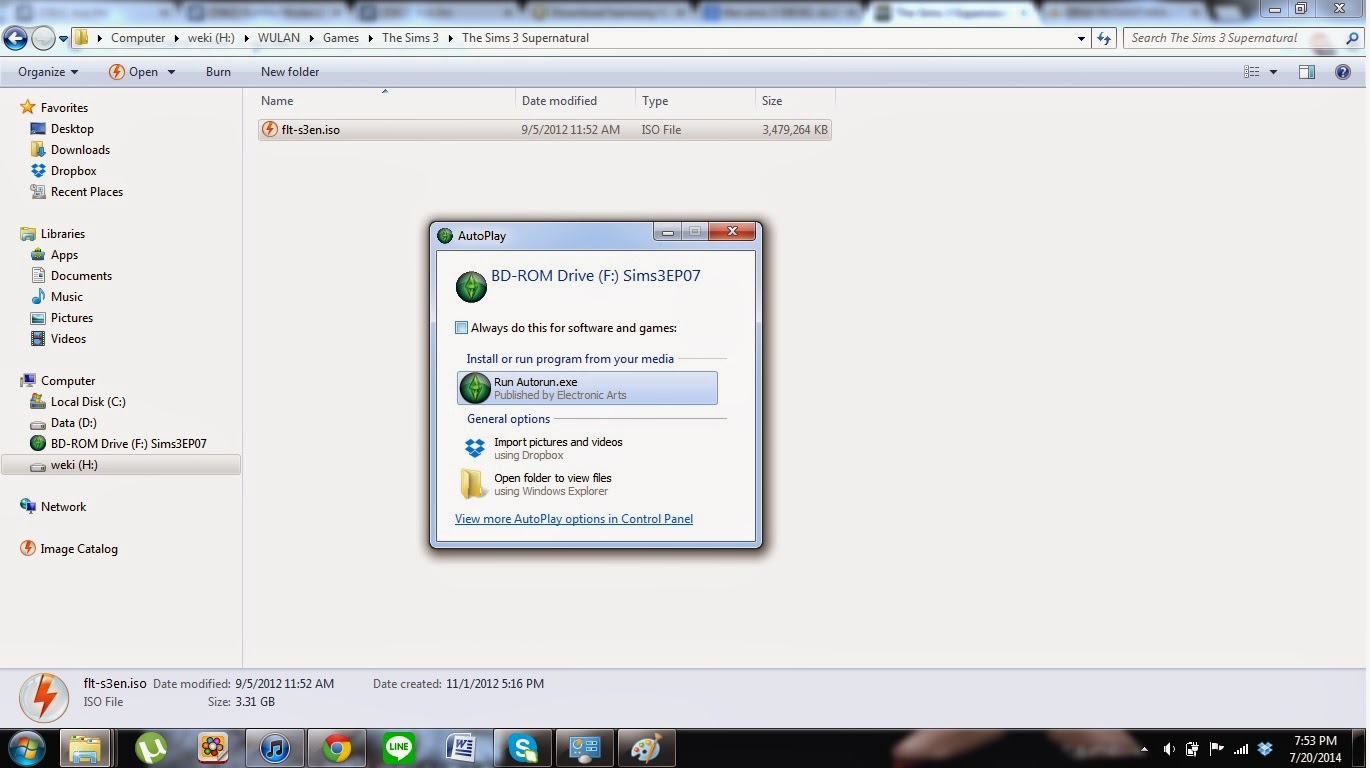Close the AutoPlay dialog
The width and height of the screenshot is (1370, 768).
point(732,232)
